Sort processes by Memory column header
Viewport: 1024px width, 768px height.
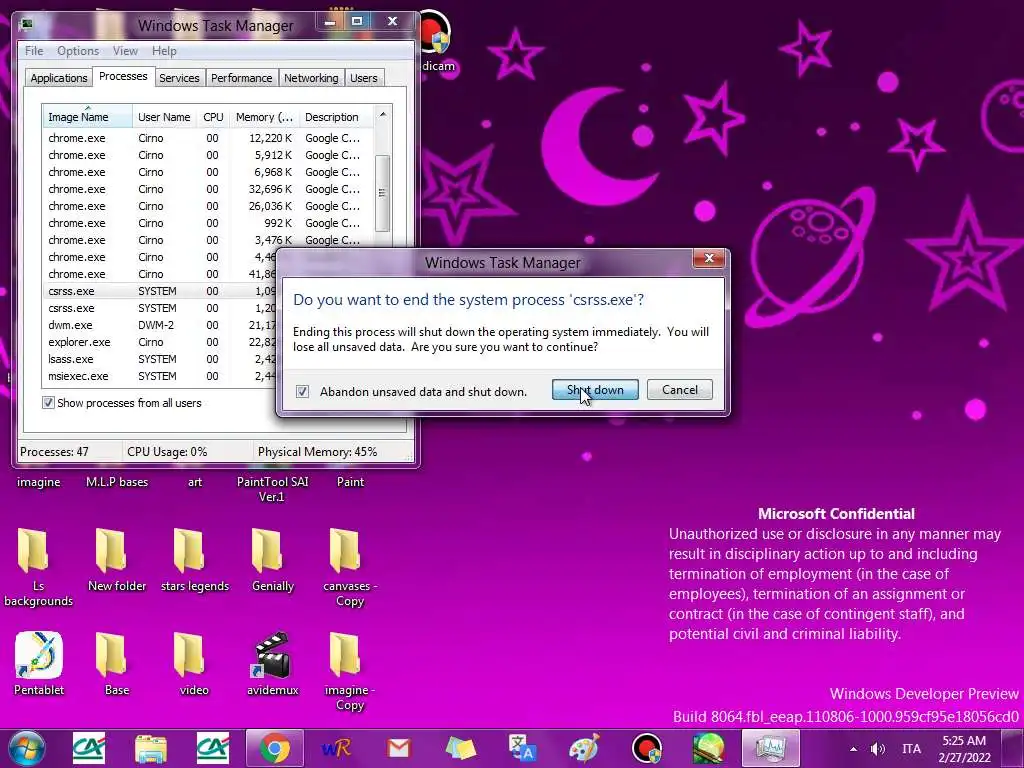pyautogui.click(x=264, y=117)
